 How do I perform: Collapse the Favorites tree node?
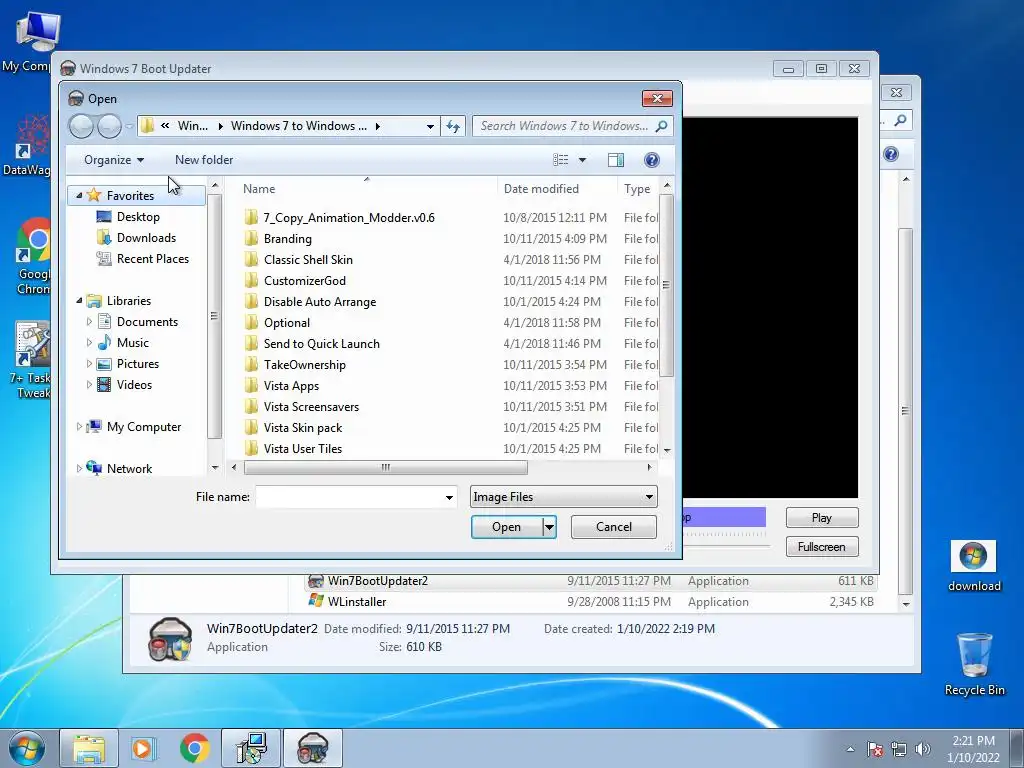pyautogui.click(x=79, y=195)
